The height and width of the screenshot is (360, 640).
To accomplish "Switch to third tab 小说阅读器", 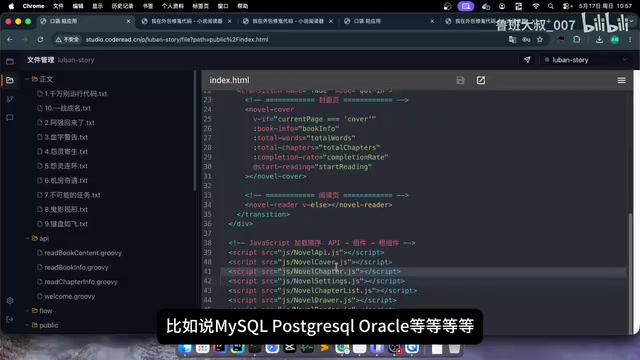I will tap(287, 21).
